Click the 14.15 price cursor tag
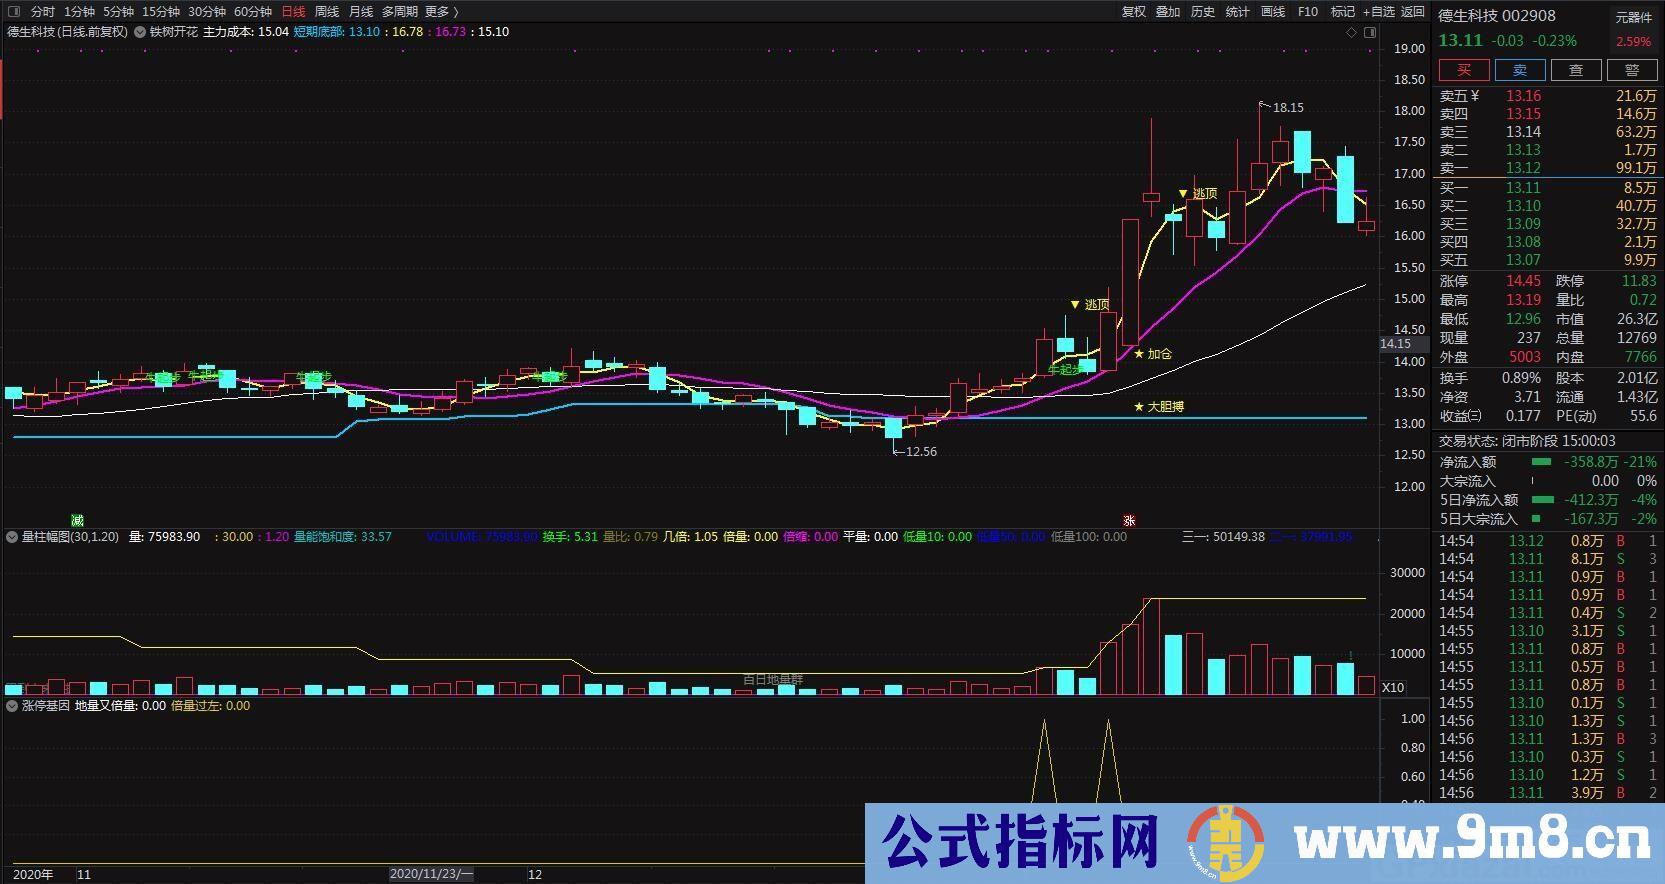The image size is (1665, 884). (1395, 344)
